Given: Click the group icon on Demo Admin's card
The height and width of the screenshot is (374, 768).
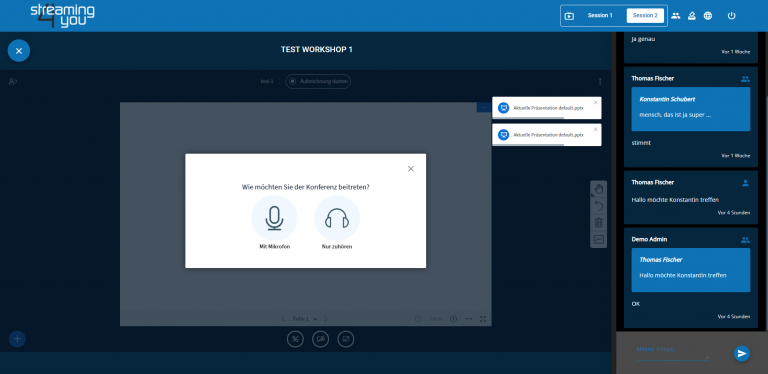Looking at the screenshot, I should click(745, 239).
